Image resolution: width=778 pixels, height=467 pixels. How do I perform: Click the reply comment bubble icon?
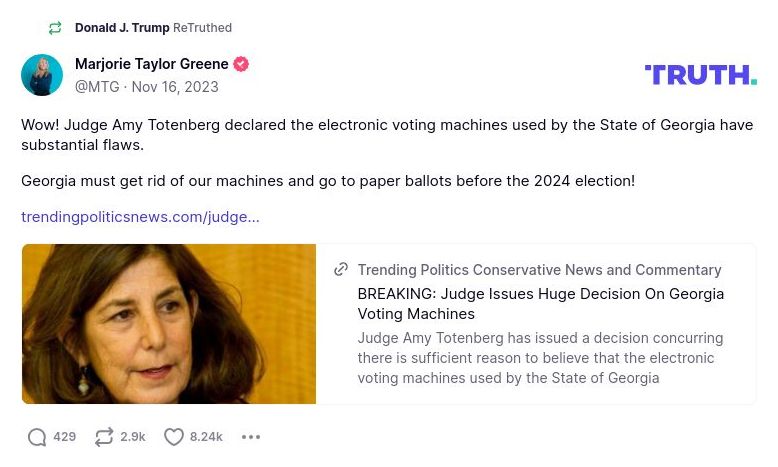tap(37, 437)
